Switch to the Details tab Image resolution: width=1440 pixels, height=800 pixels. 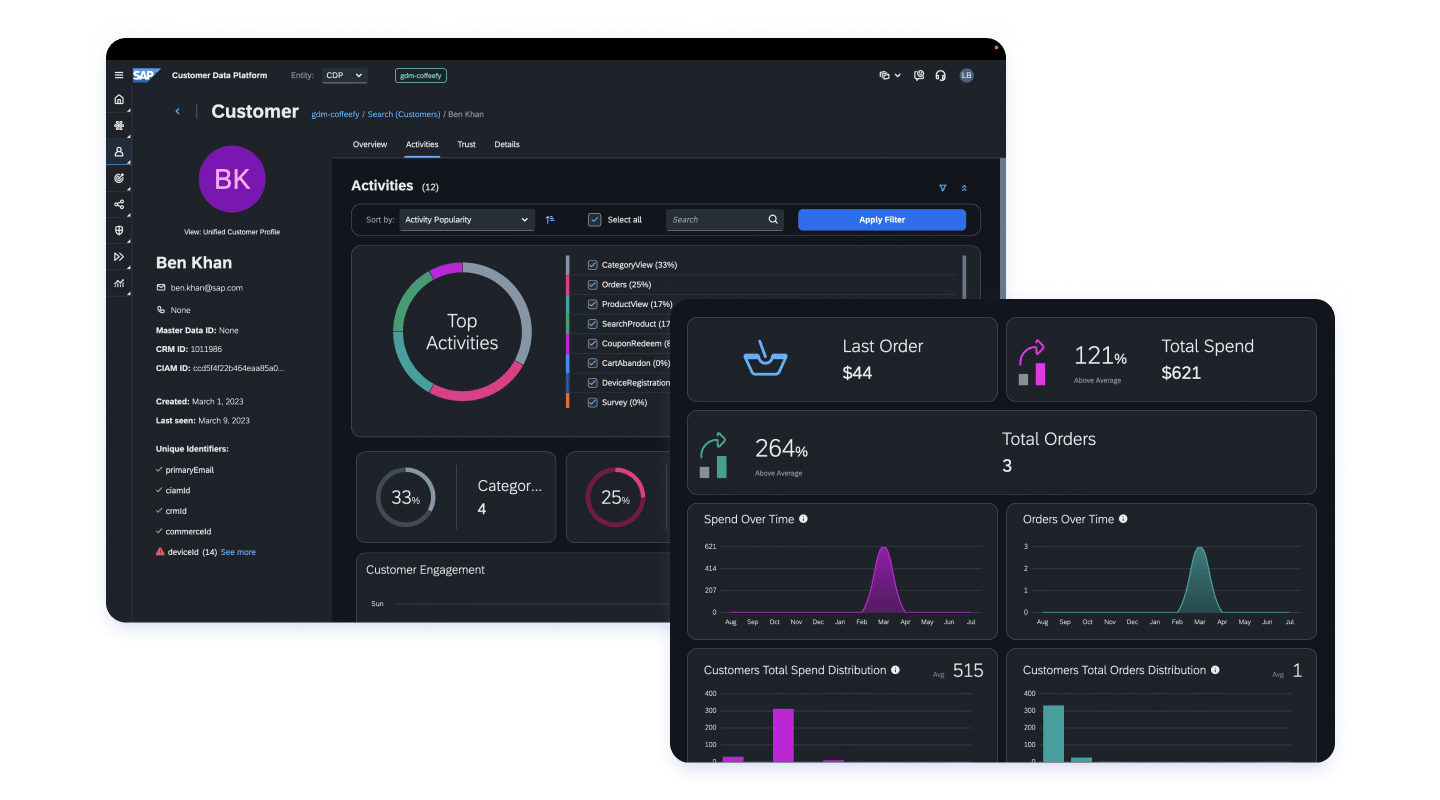pyautogui.click(x=507, y=144)
